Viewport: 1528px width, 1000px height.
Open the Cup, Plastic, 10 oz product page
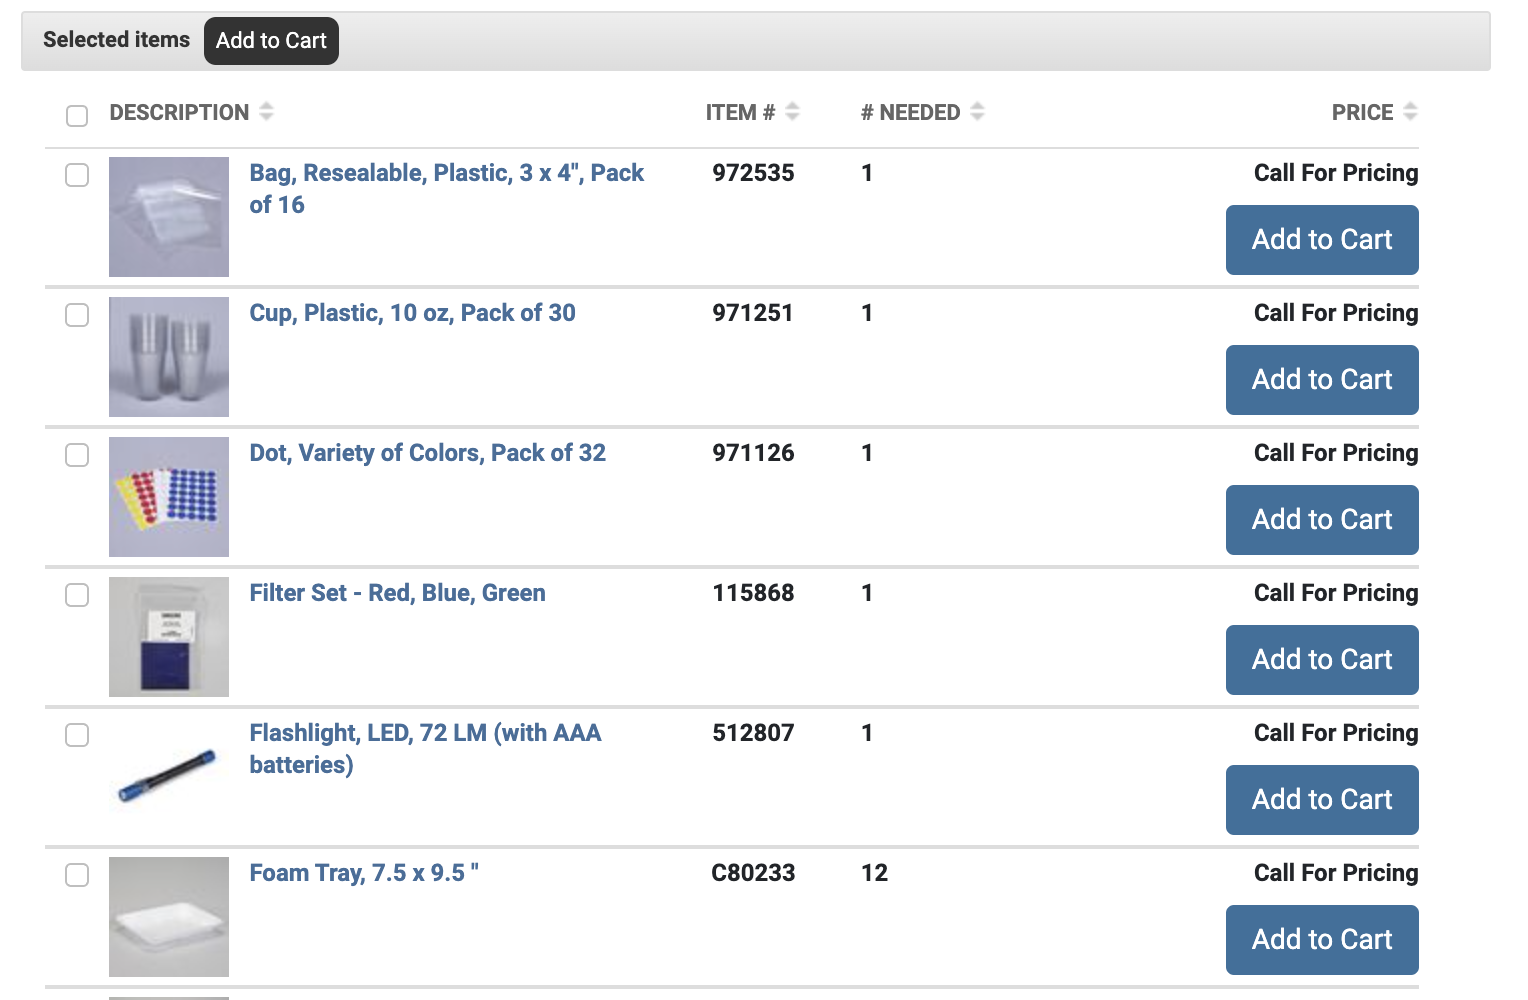[412, 313]
